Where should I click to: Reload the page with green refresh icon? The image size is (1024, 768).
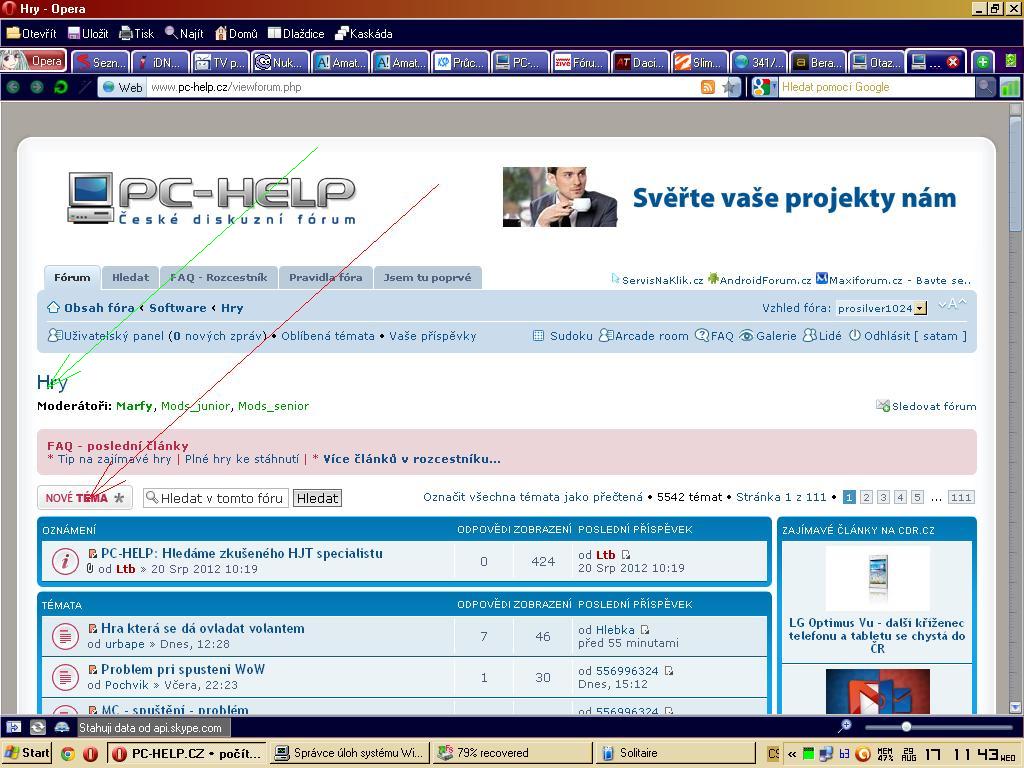[x=61, y=87]
